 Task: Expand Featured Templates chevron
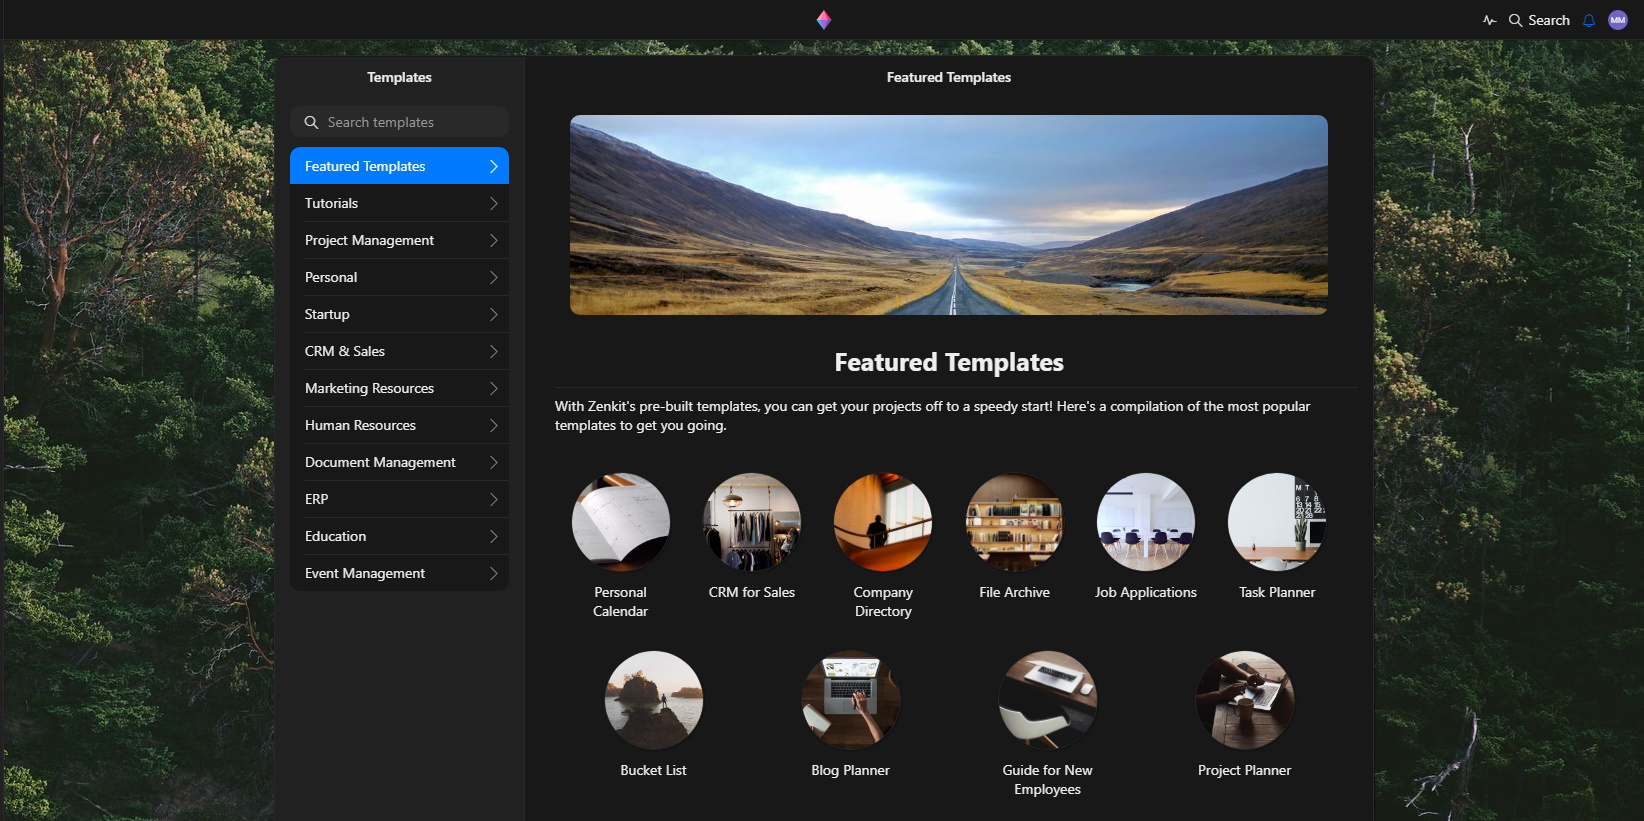(493, 166)
